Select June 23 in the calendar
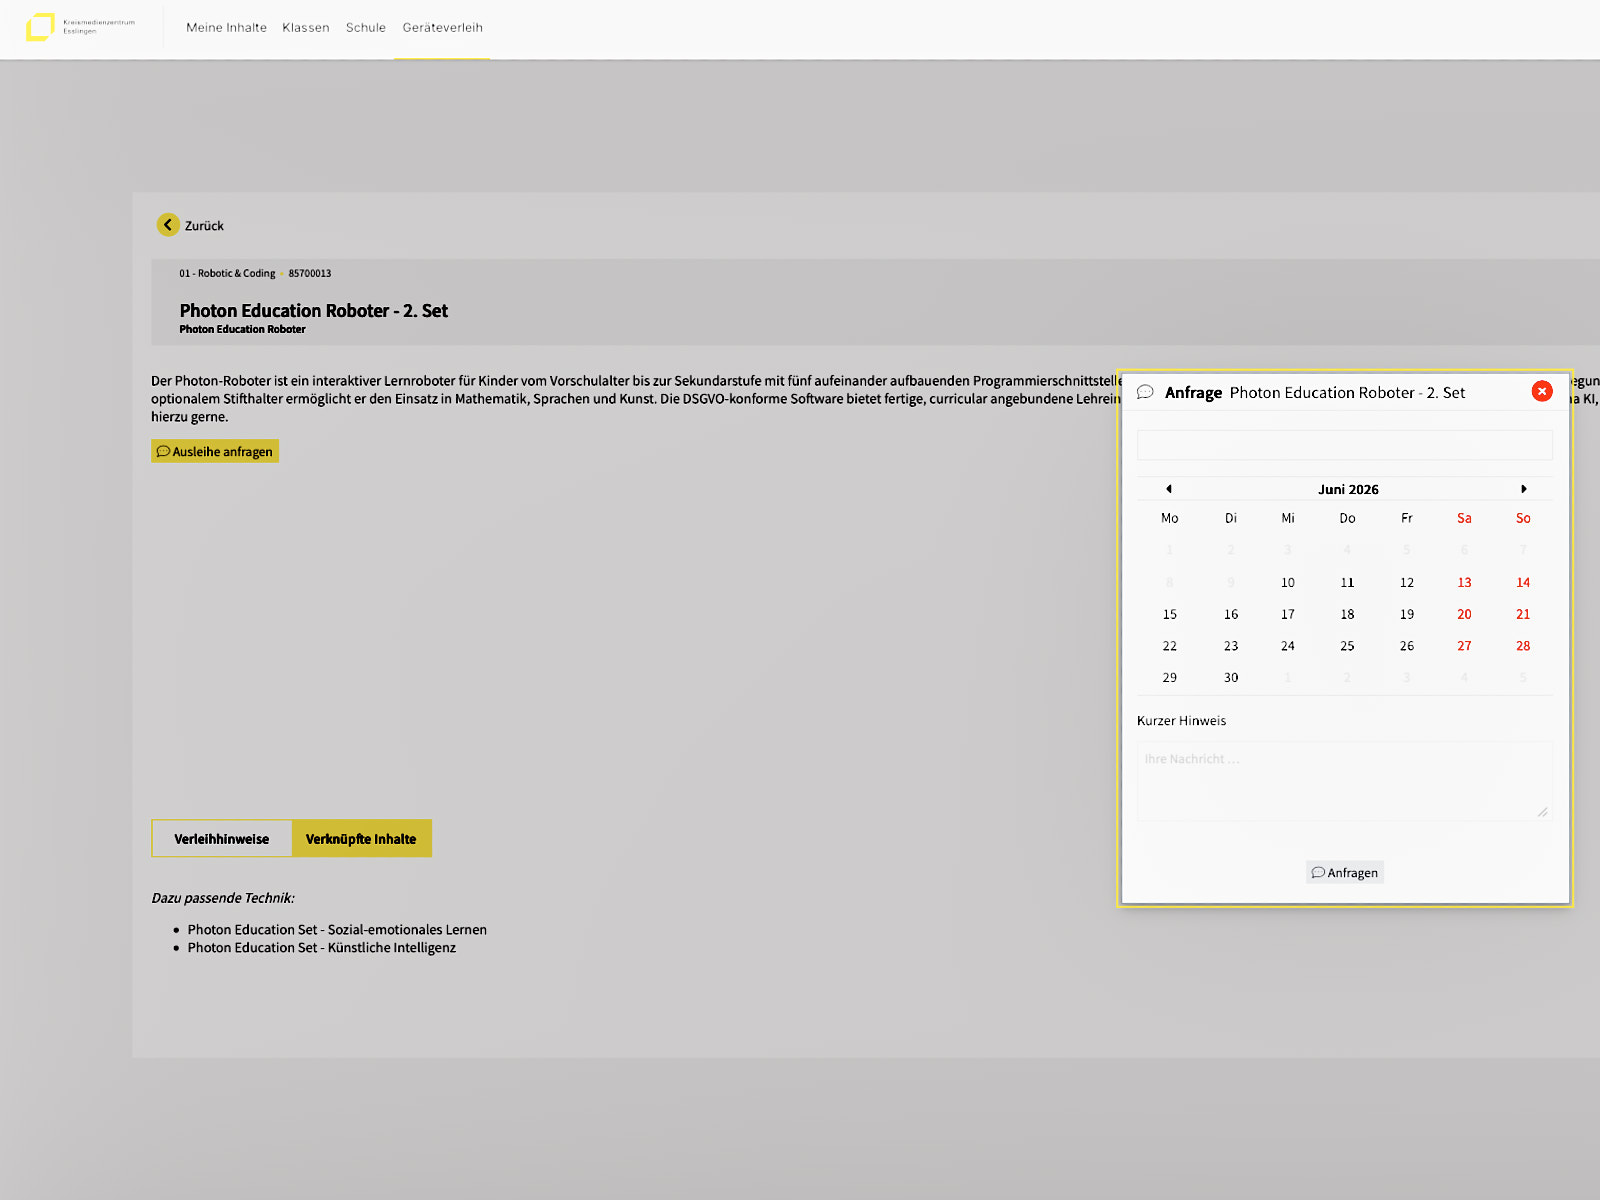Screen dimensions: 1600x1200 coord(1231,646)
